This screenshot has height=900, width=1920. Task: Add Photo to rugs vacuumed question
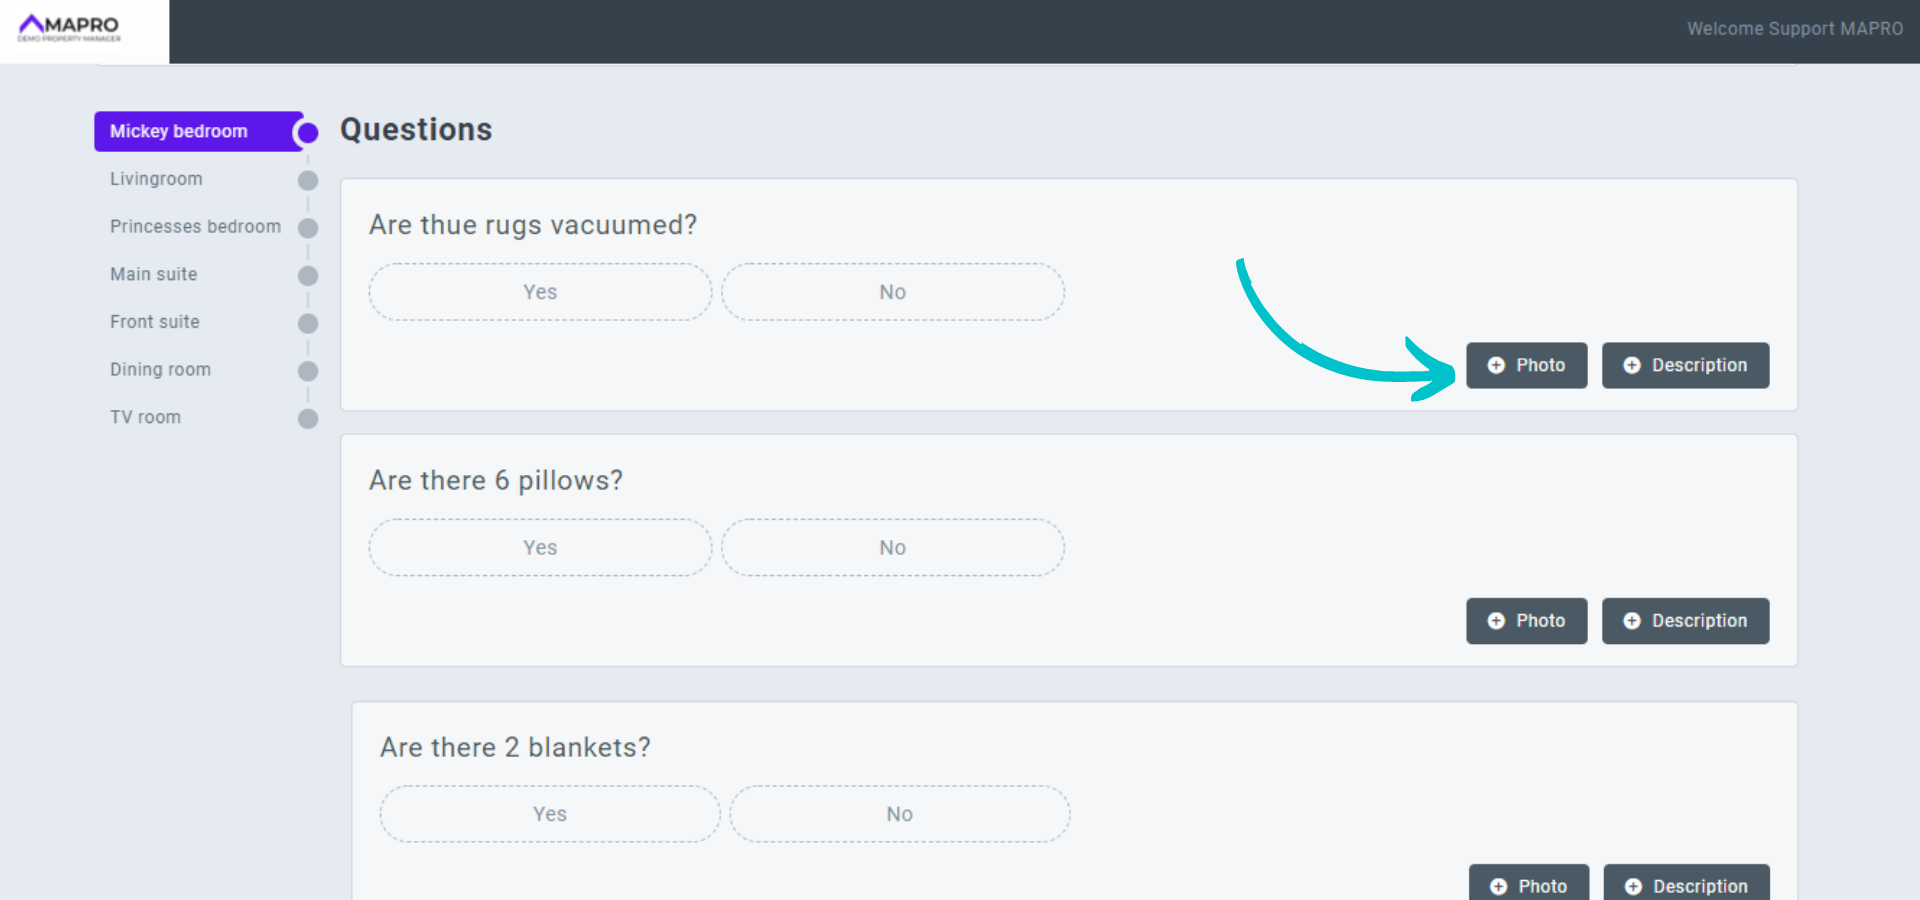[1526, 365]
